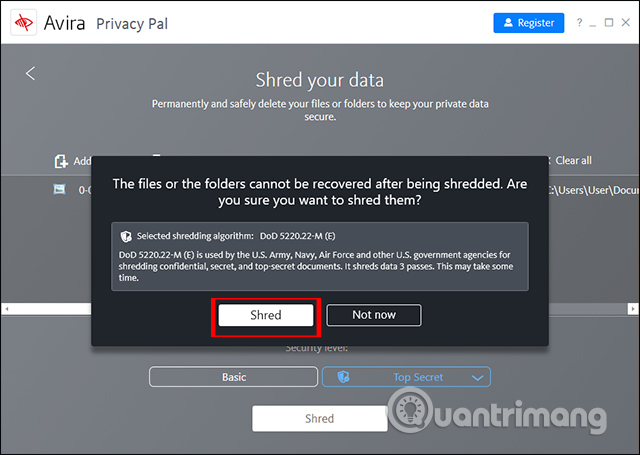Click the image file icon in the list
The width and height of the screenshot is (640, 455).
[60, 188]
